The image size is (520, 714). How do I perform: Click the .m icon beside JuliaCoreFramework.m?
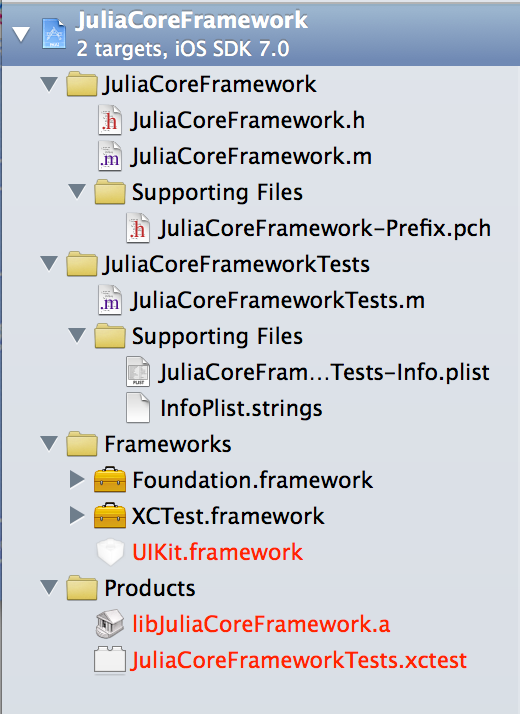click(110, 156)
